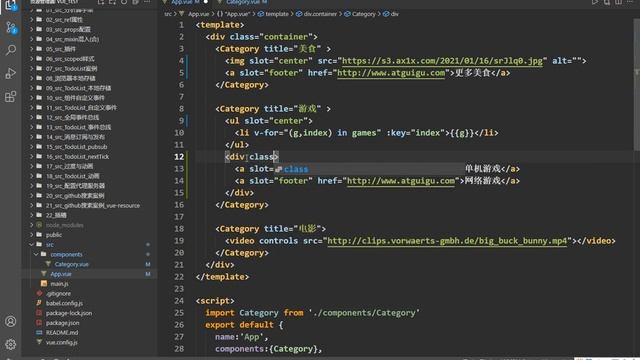The image size is (640, 360).
Task: Expand the node_modules folder
Action: pos(31,225)
